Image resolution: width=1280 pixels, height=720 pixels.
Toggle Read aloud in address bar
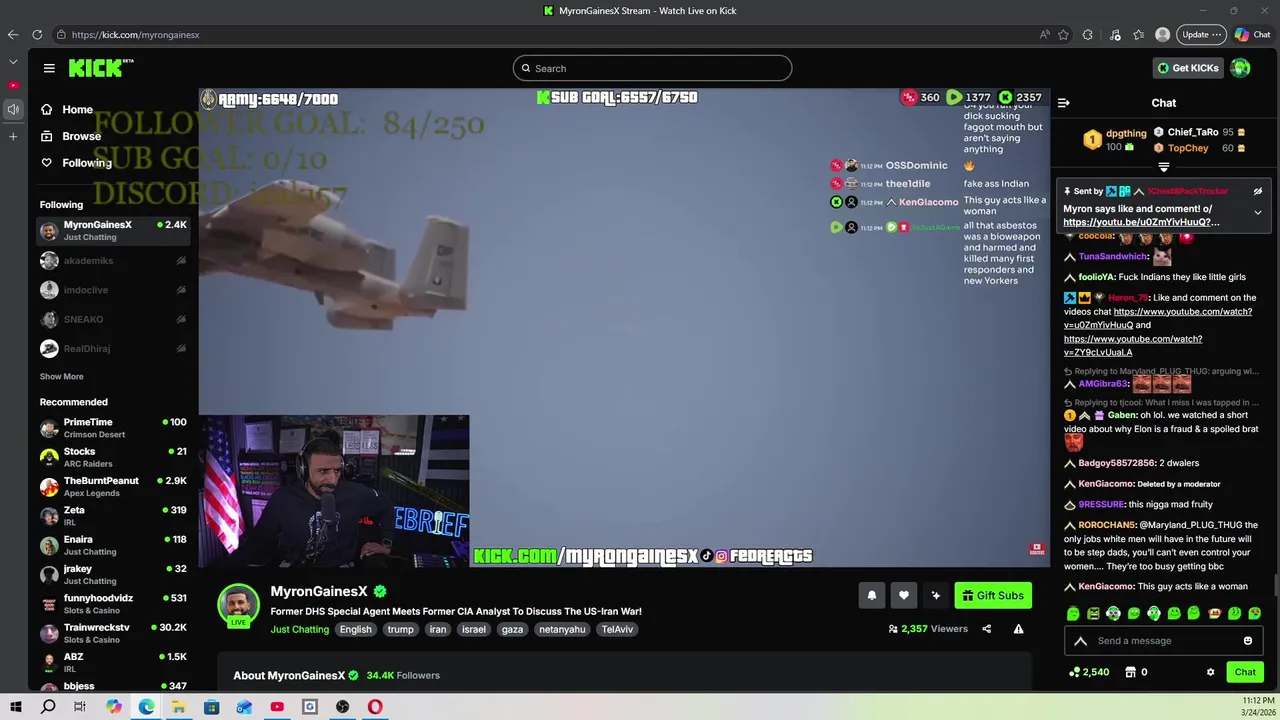tap(1044, 34)
